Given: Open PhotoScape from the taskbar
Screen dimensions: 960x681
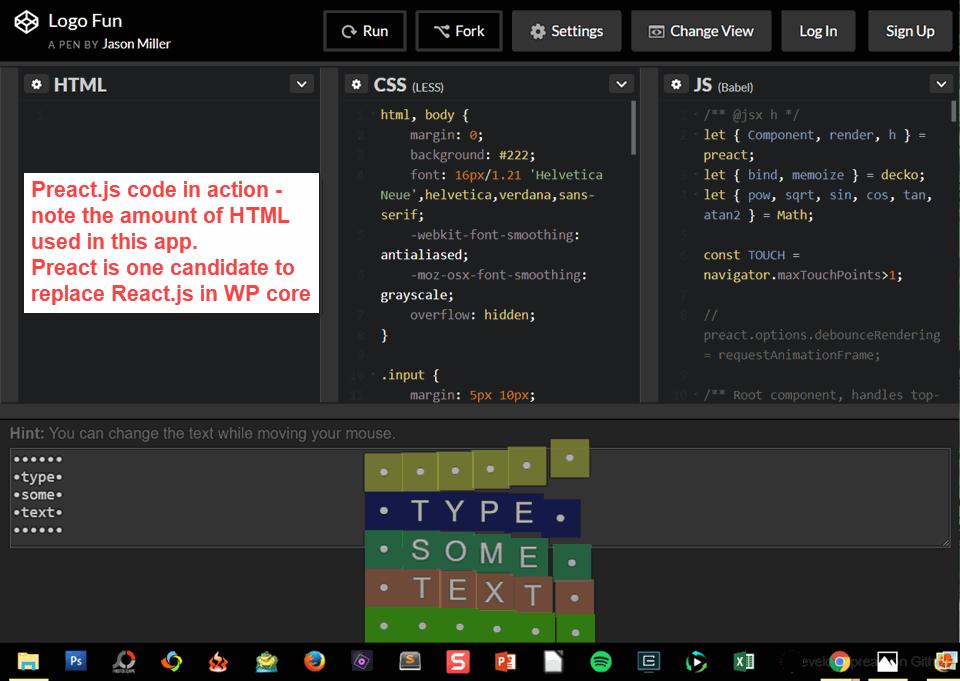Looking at the screenshot, I should (124, 662).
